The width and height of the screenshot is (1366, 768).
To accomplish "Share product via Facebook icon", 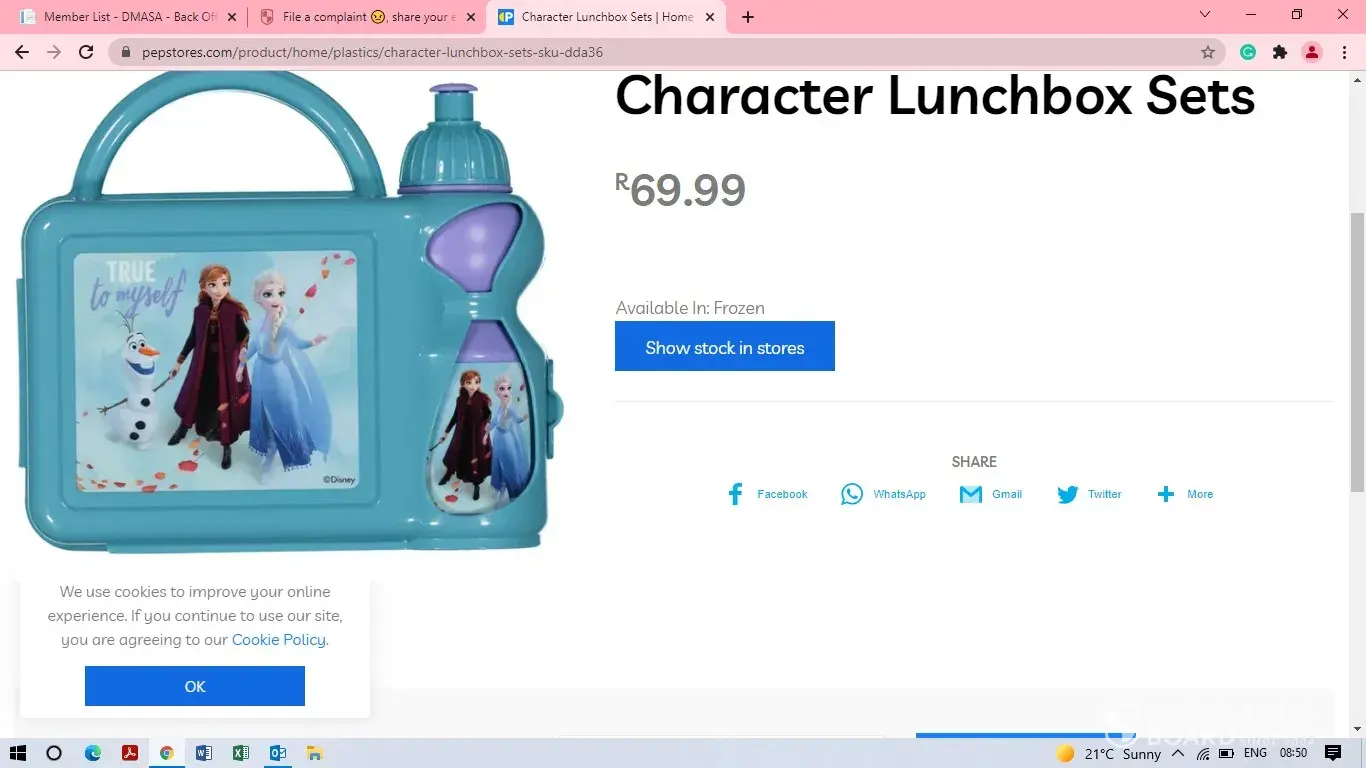I will pyautogui.click(x=735, y=494).
